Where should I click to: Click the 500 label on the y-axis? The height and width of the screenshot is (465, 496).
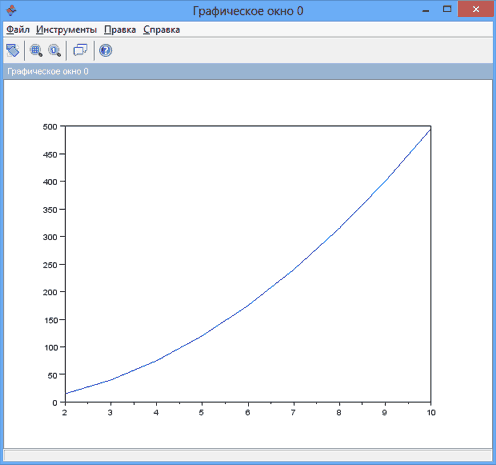pos(50,127)
